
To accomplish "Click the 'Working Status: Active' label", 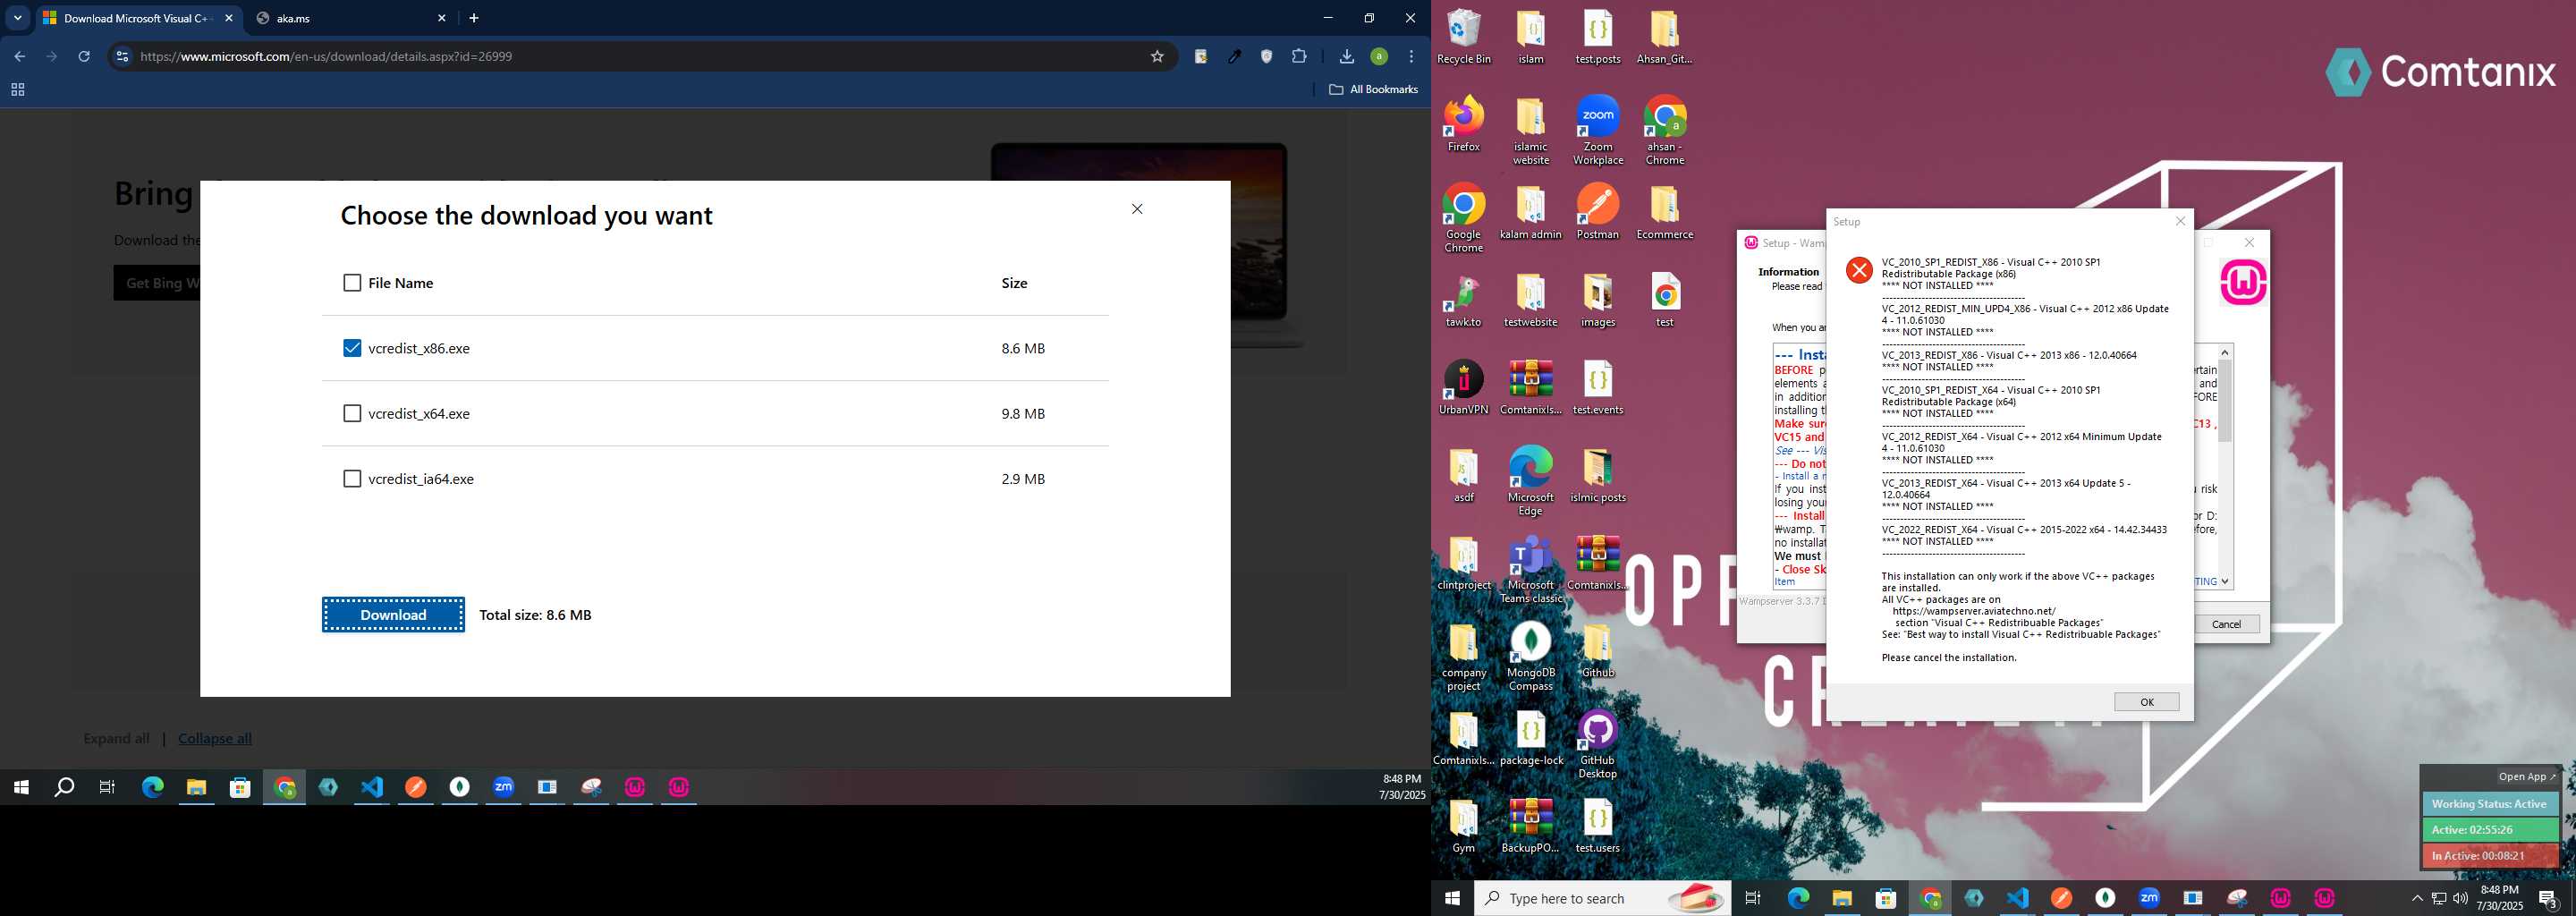I will click(2489, 804).
